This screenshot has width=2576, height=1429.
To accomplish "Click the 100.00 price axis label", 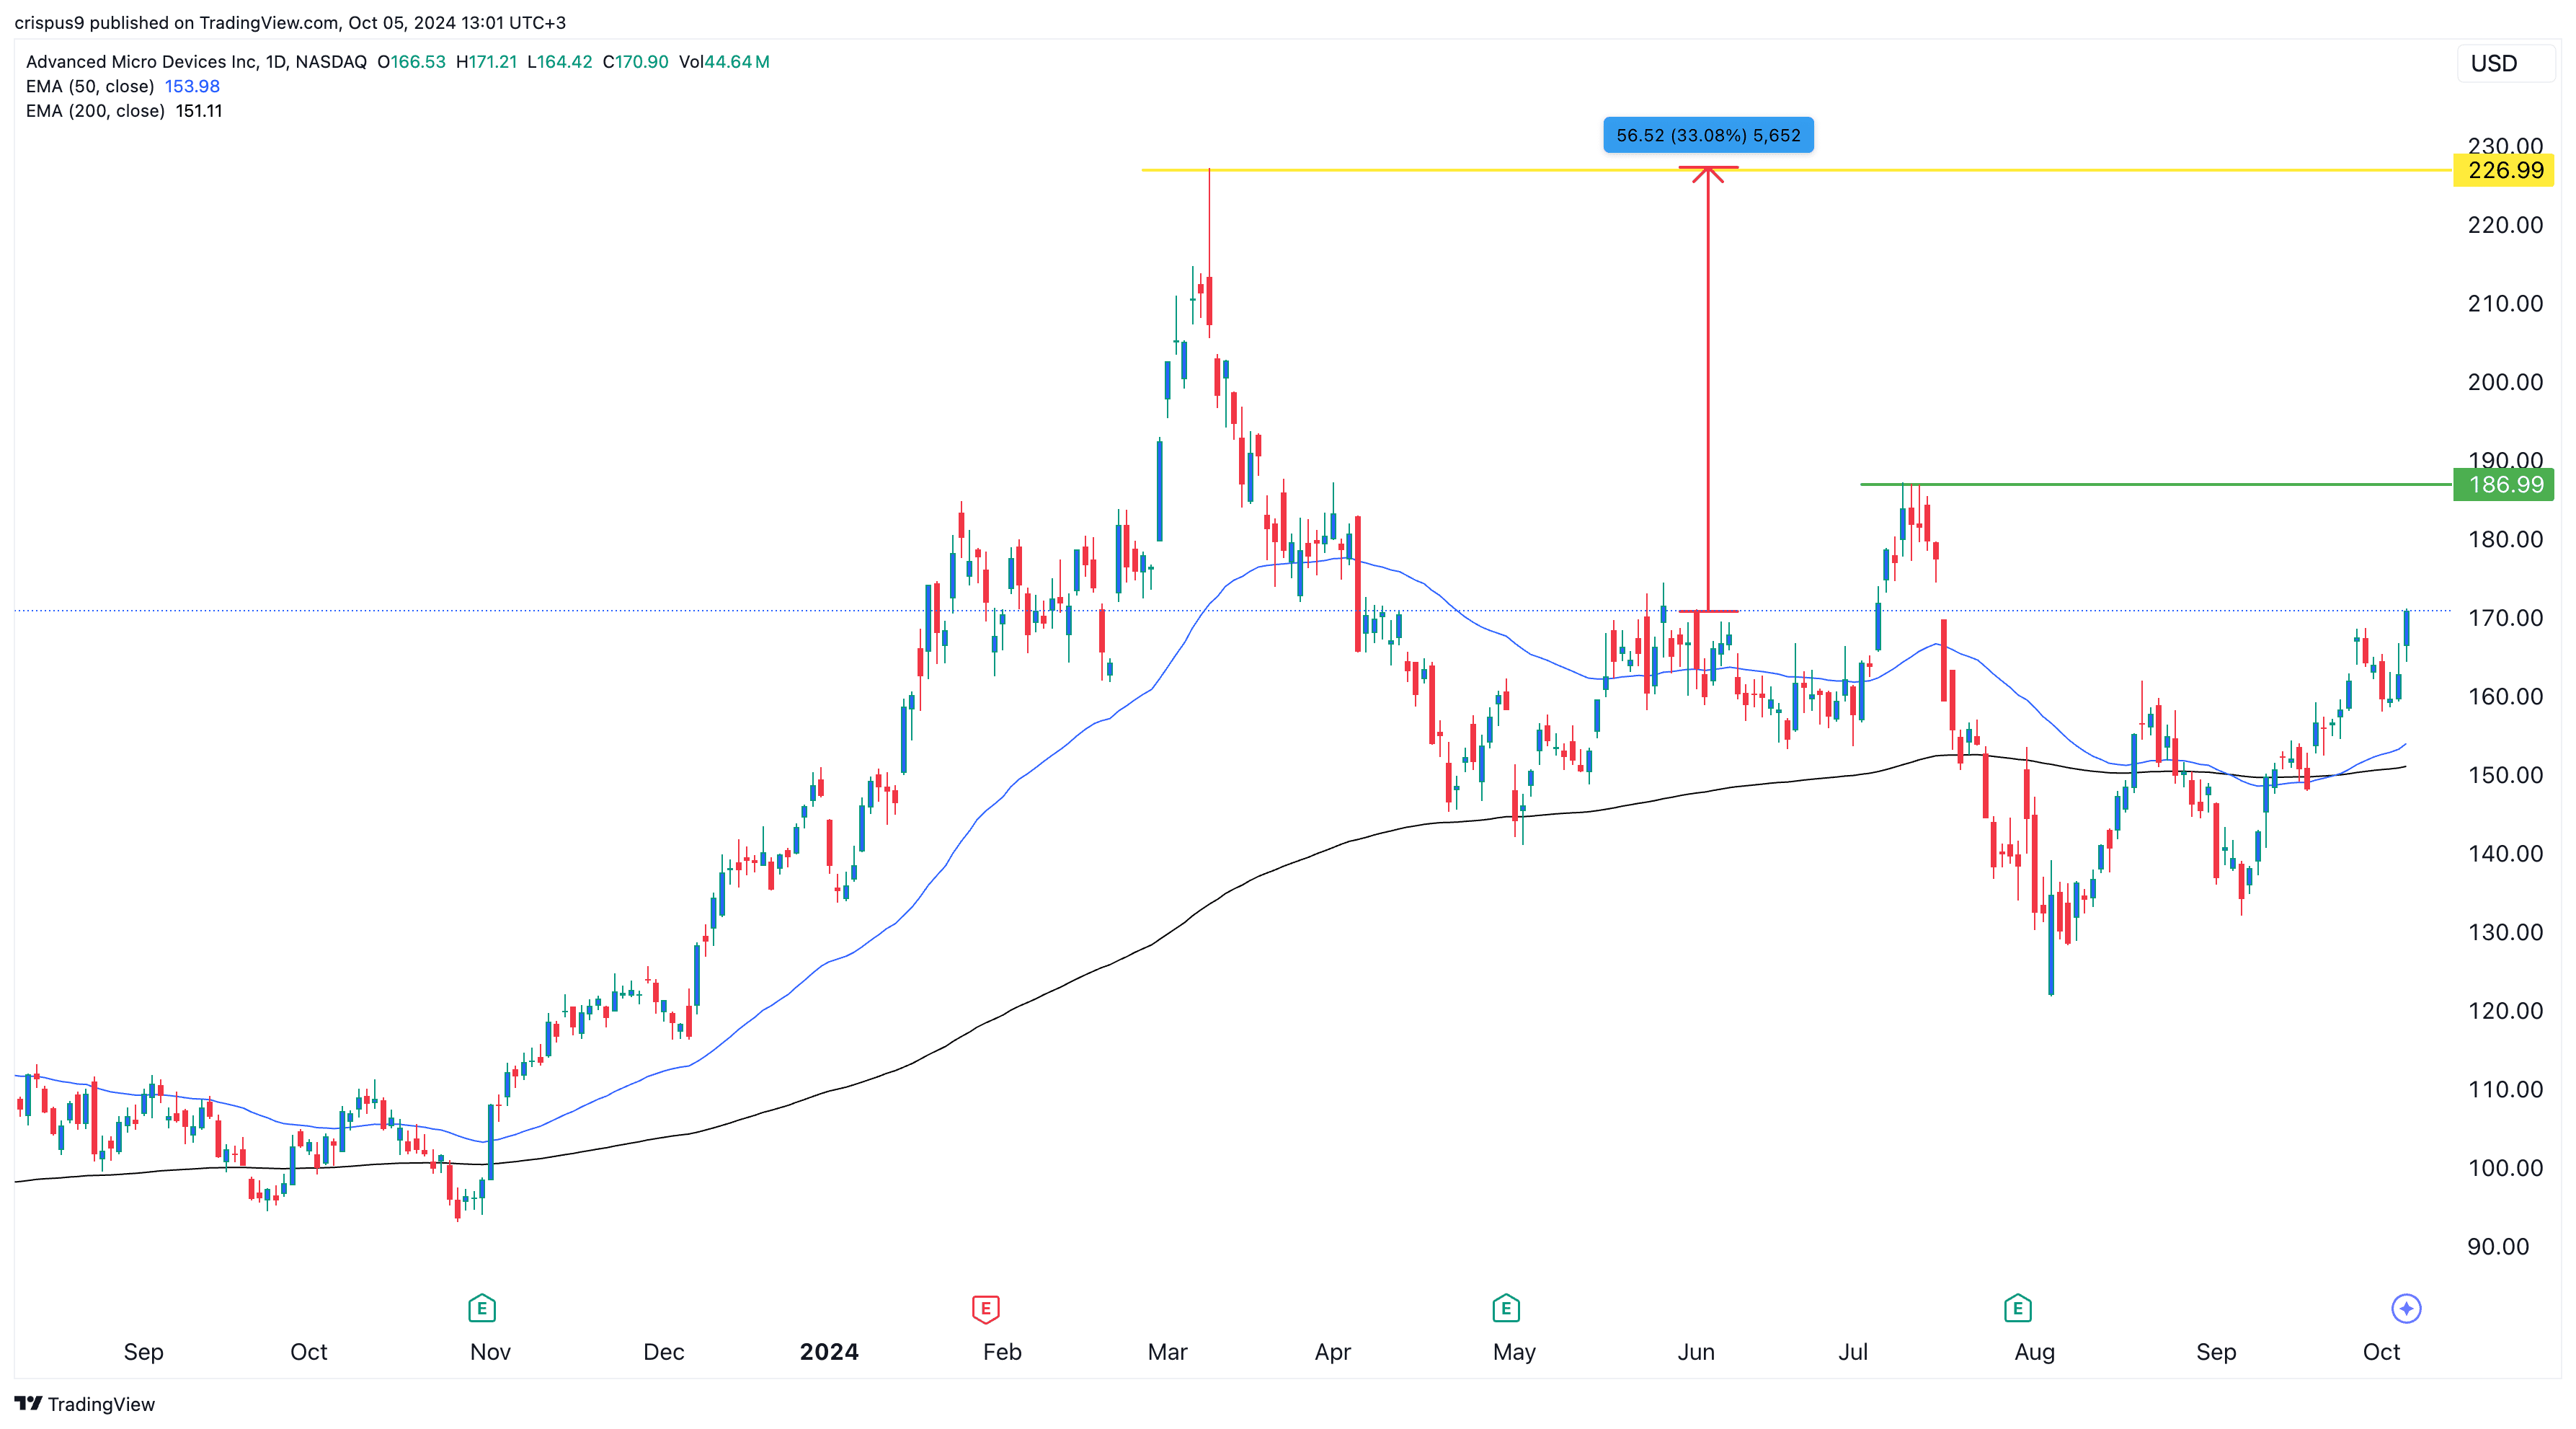I will [2505, 1167].
